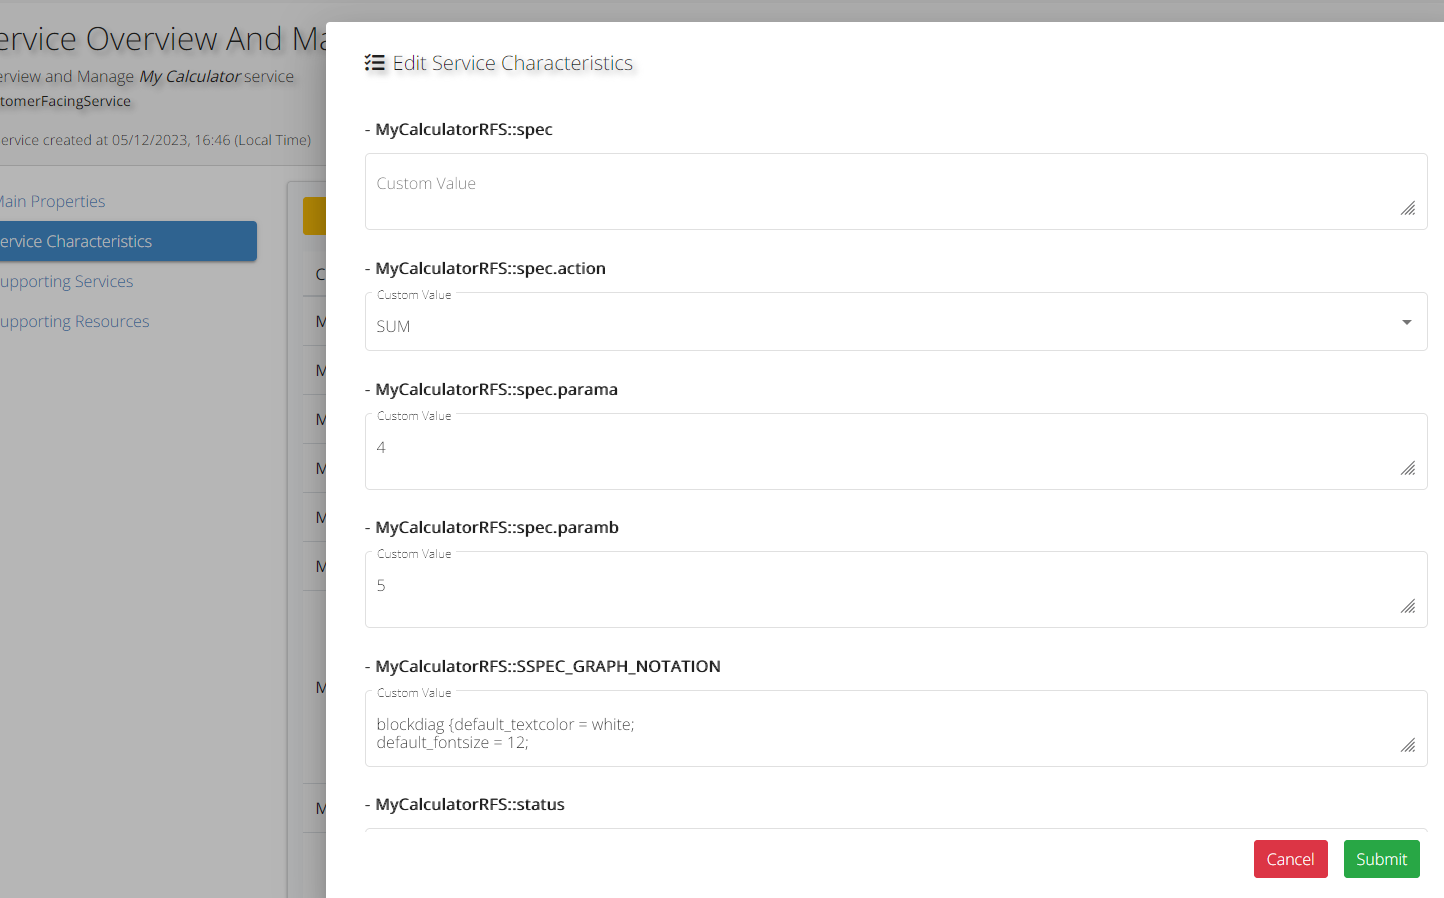Switch to Supporting Services tab
The height and width of the screenshot is (898, 1444).
68,281
